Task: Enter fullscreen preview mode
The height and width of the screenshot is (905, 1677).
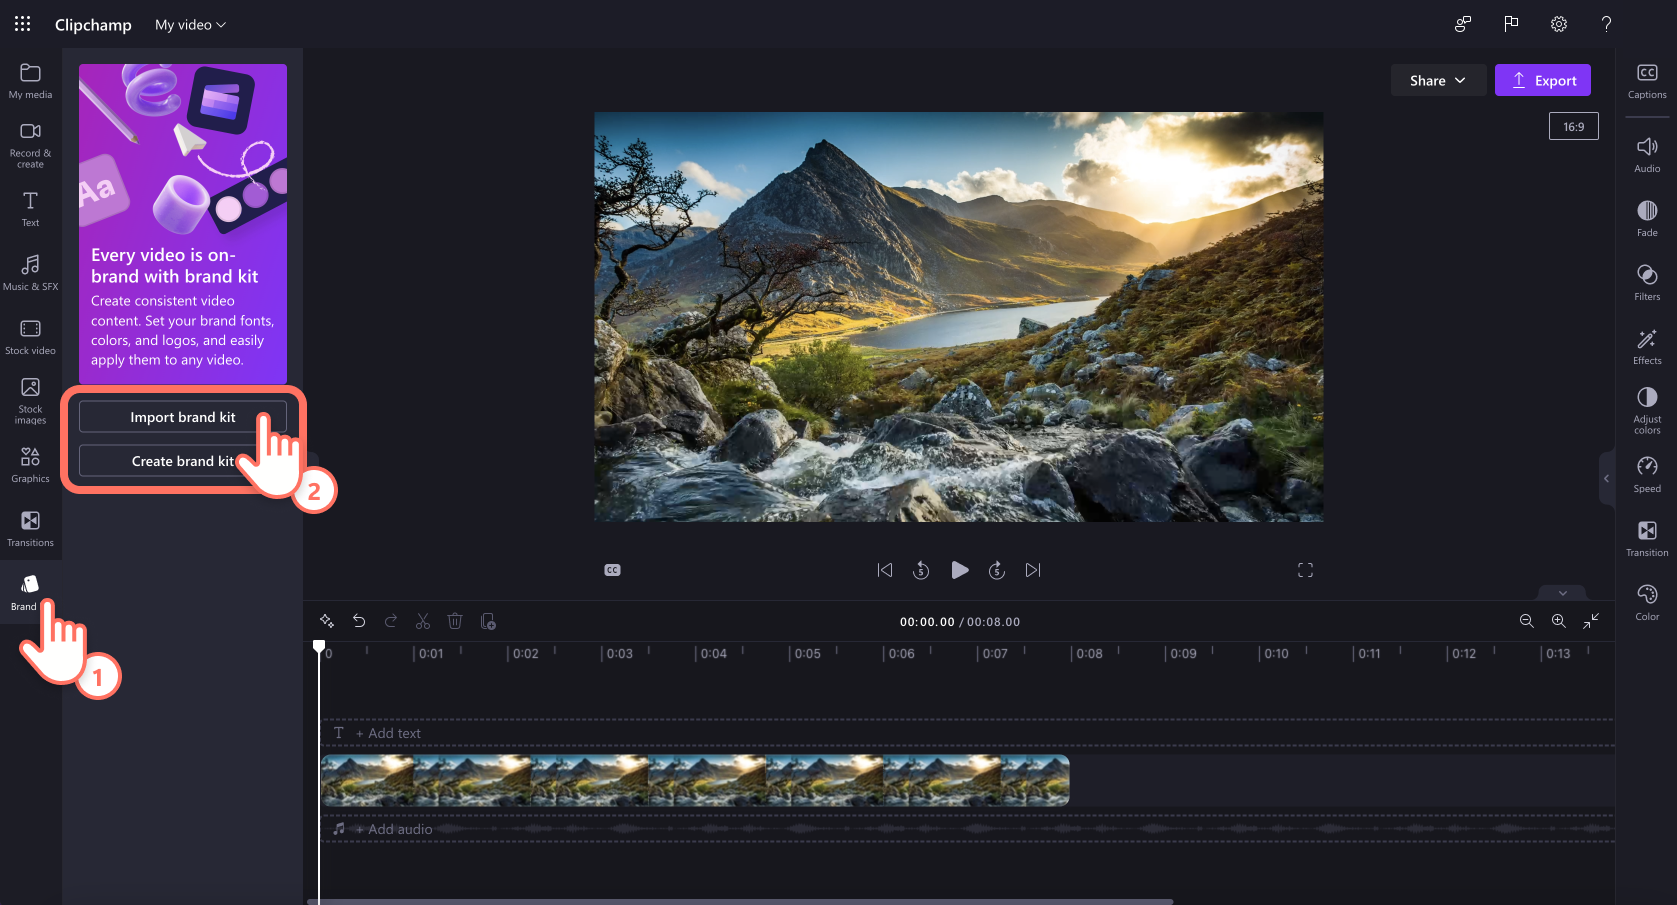Action: tap(1305, 569)
